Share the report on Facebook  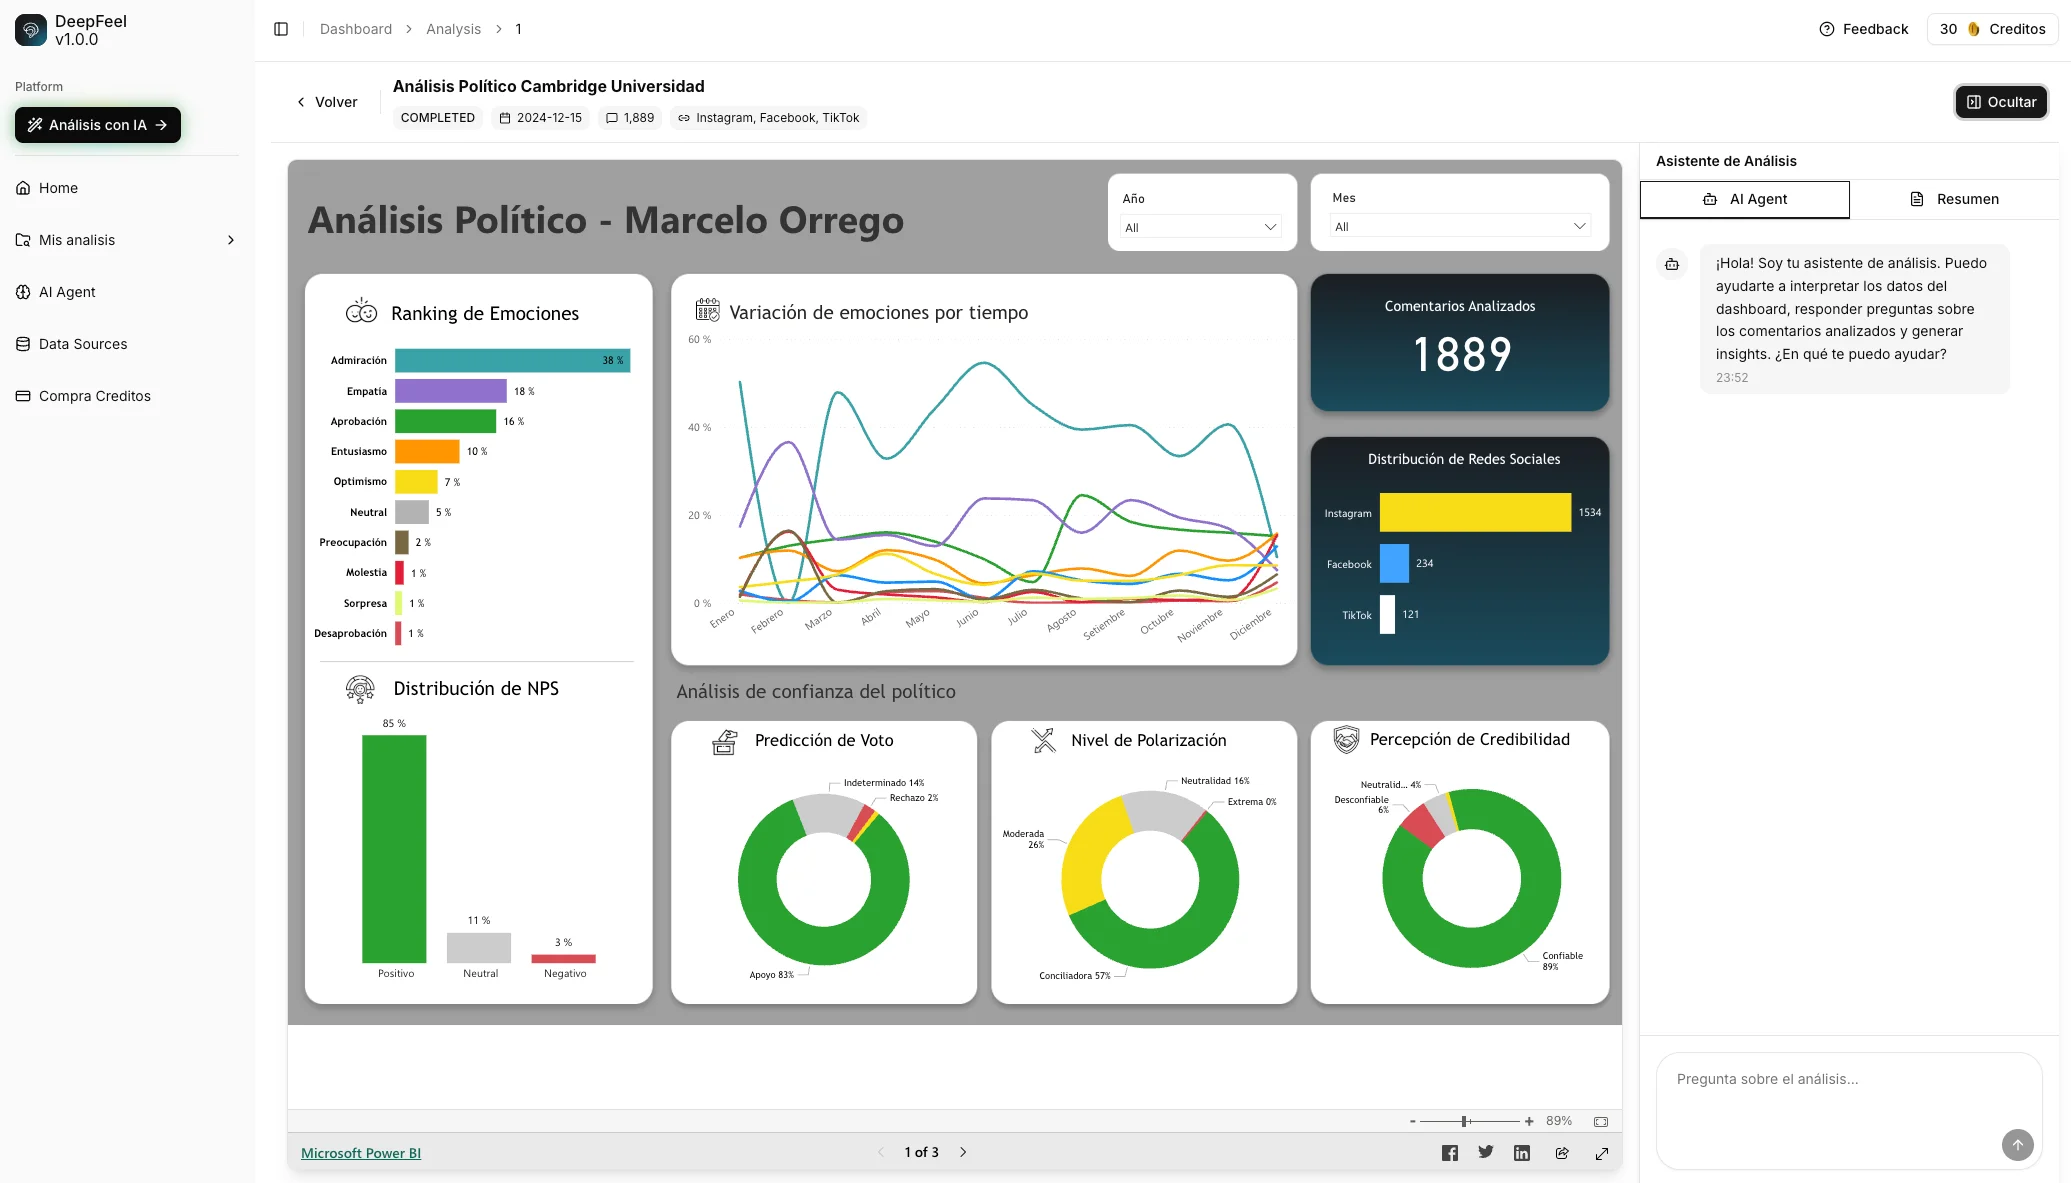click(1449, 1152)
